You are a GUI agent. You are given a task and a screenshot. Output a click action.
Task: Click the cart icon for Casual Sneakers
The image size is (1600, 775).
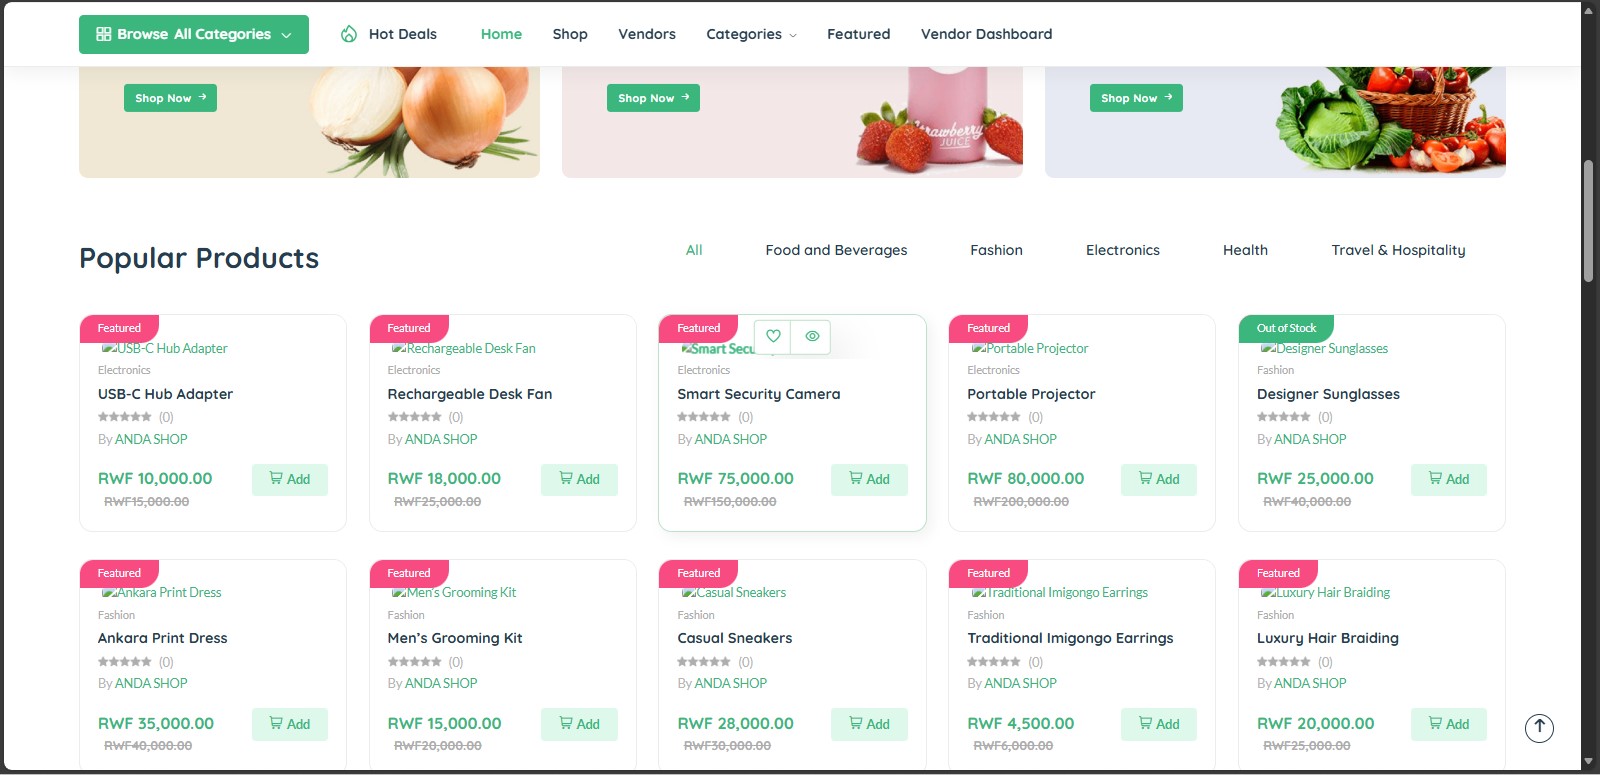coord(856,723)
